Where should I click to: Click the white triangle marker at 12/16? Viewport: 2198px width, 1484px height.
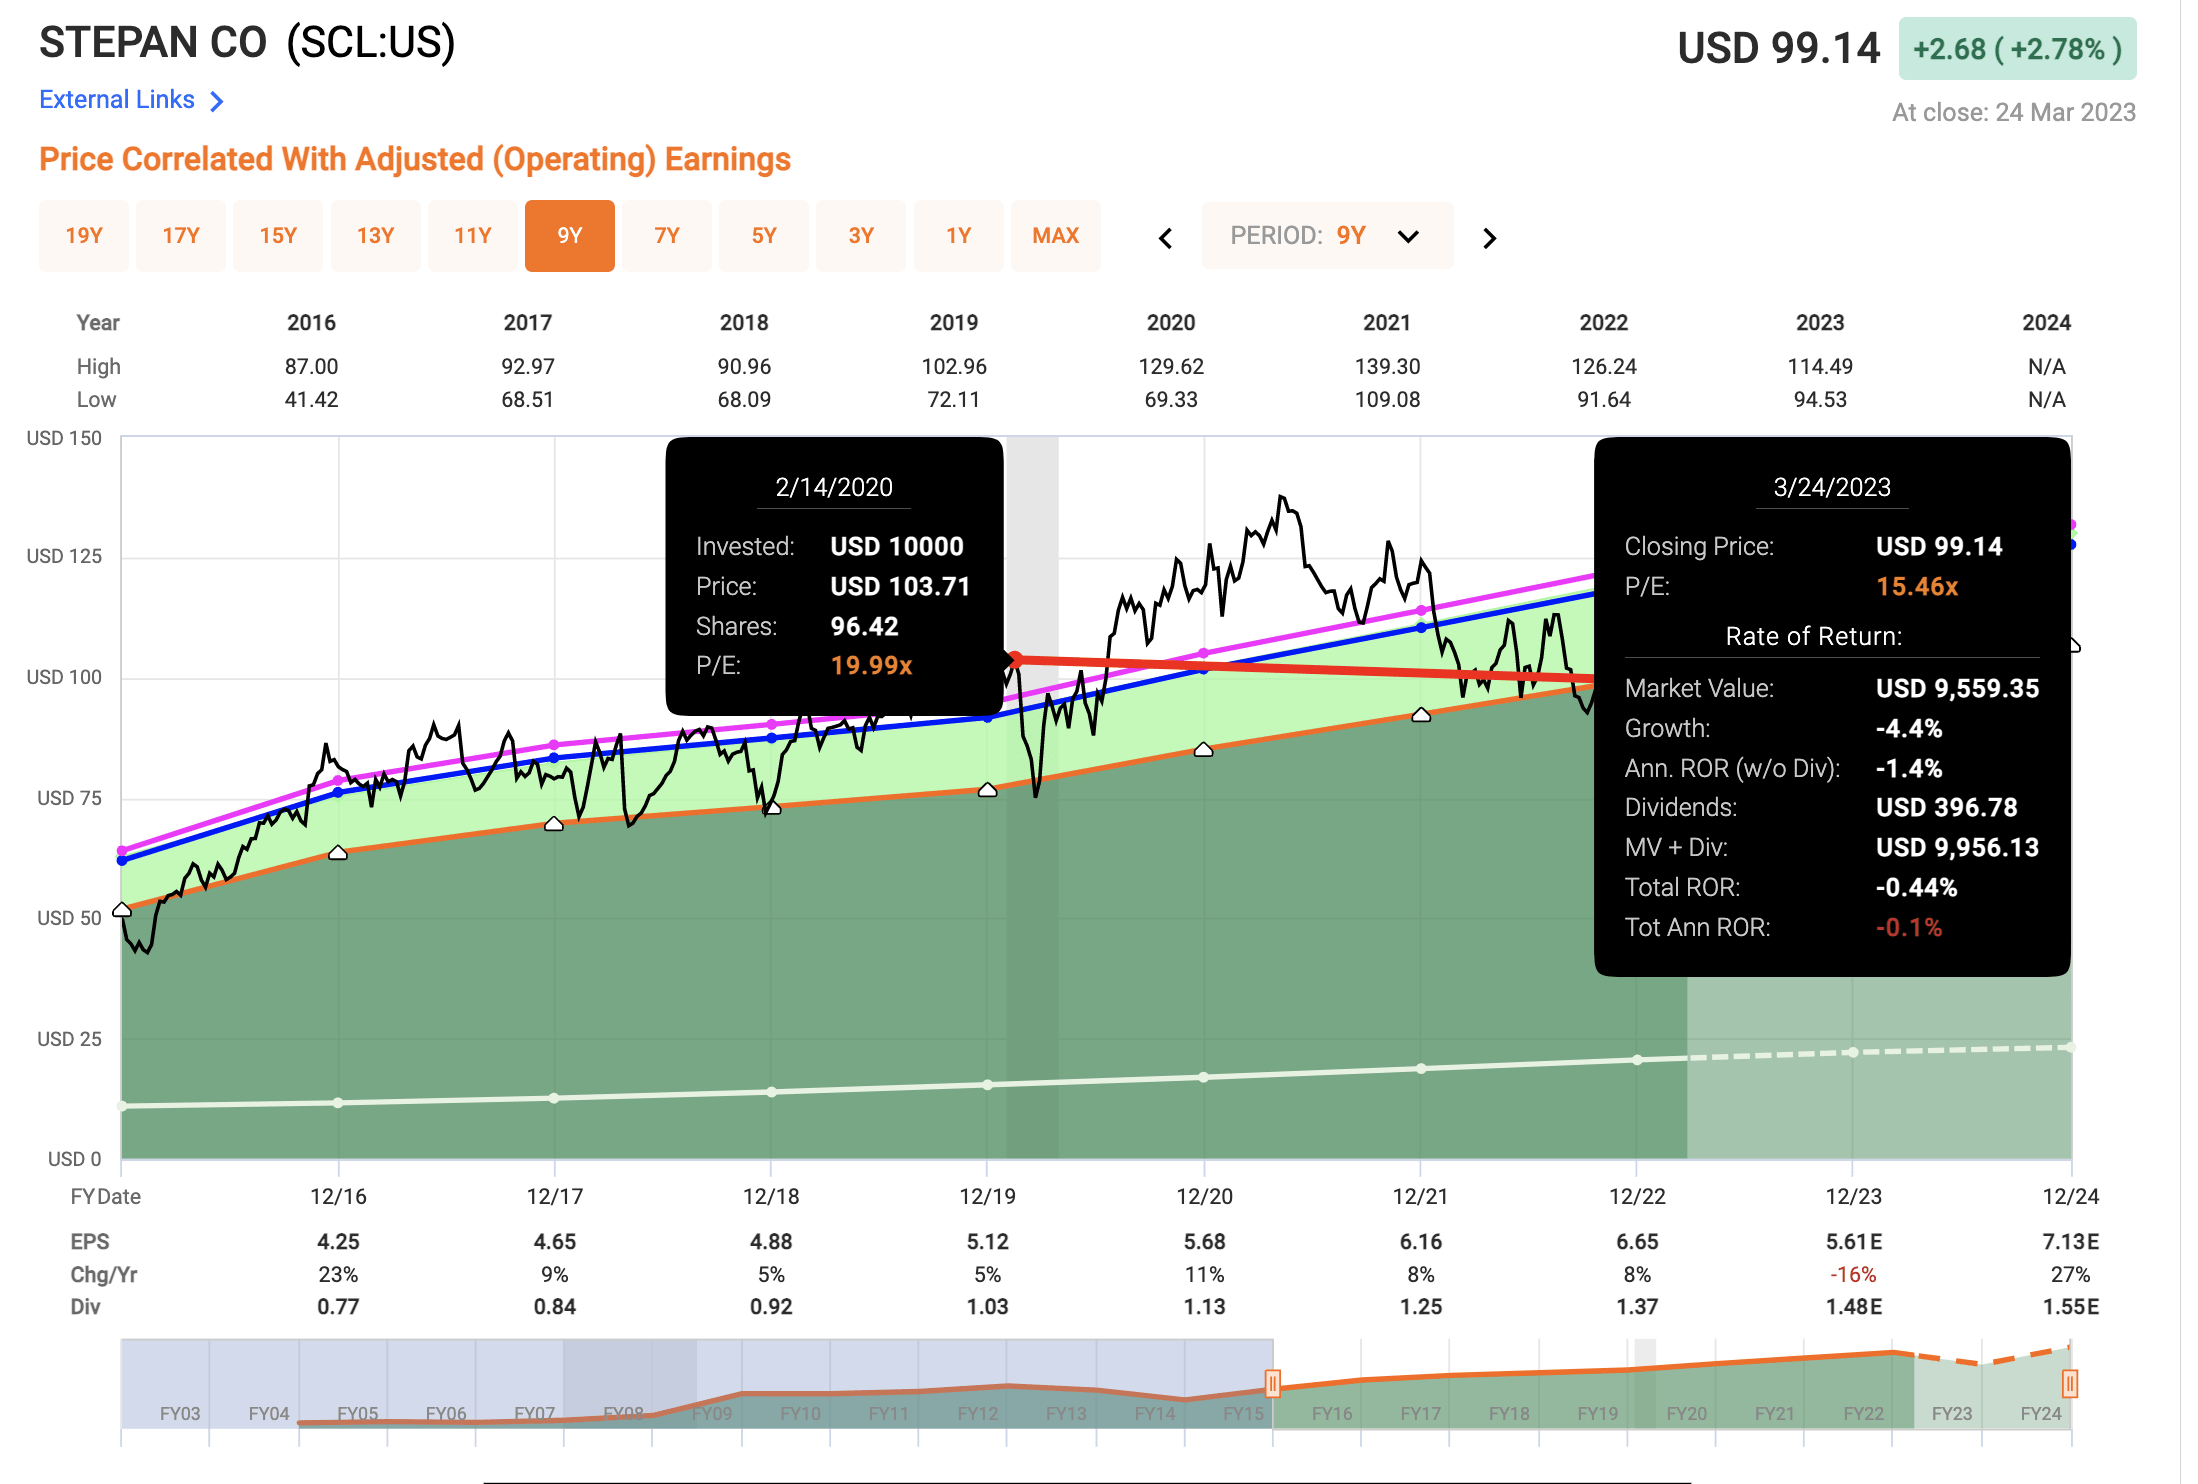tap(338, 853)
